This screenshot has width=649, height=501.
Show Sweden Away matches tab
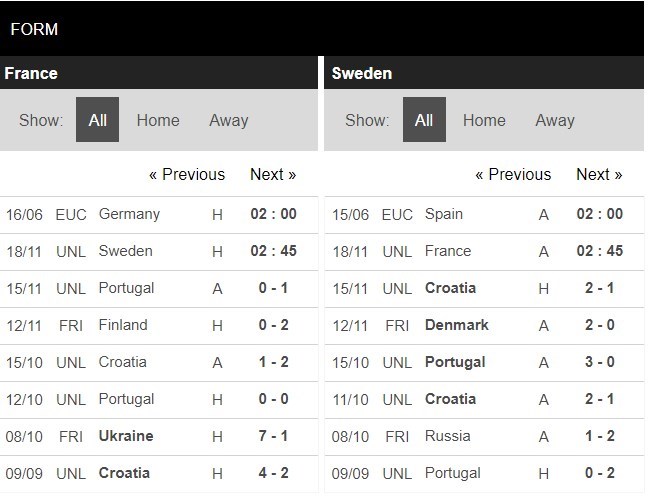point(554,120)
